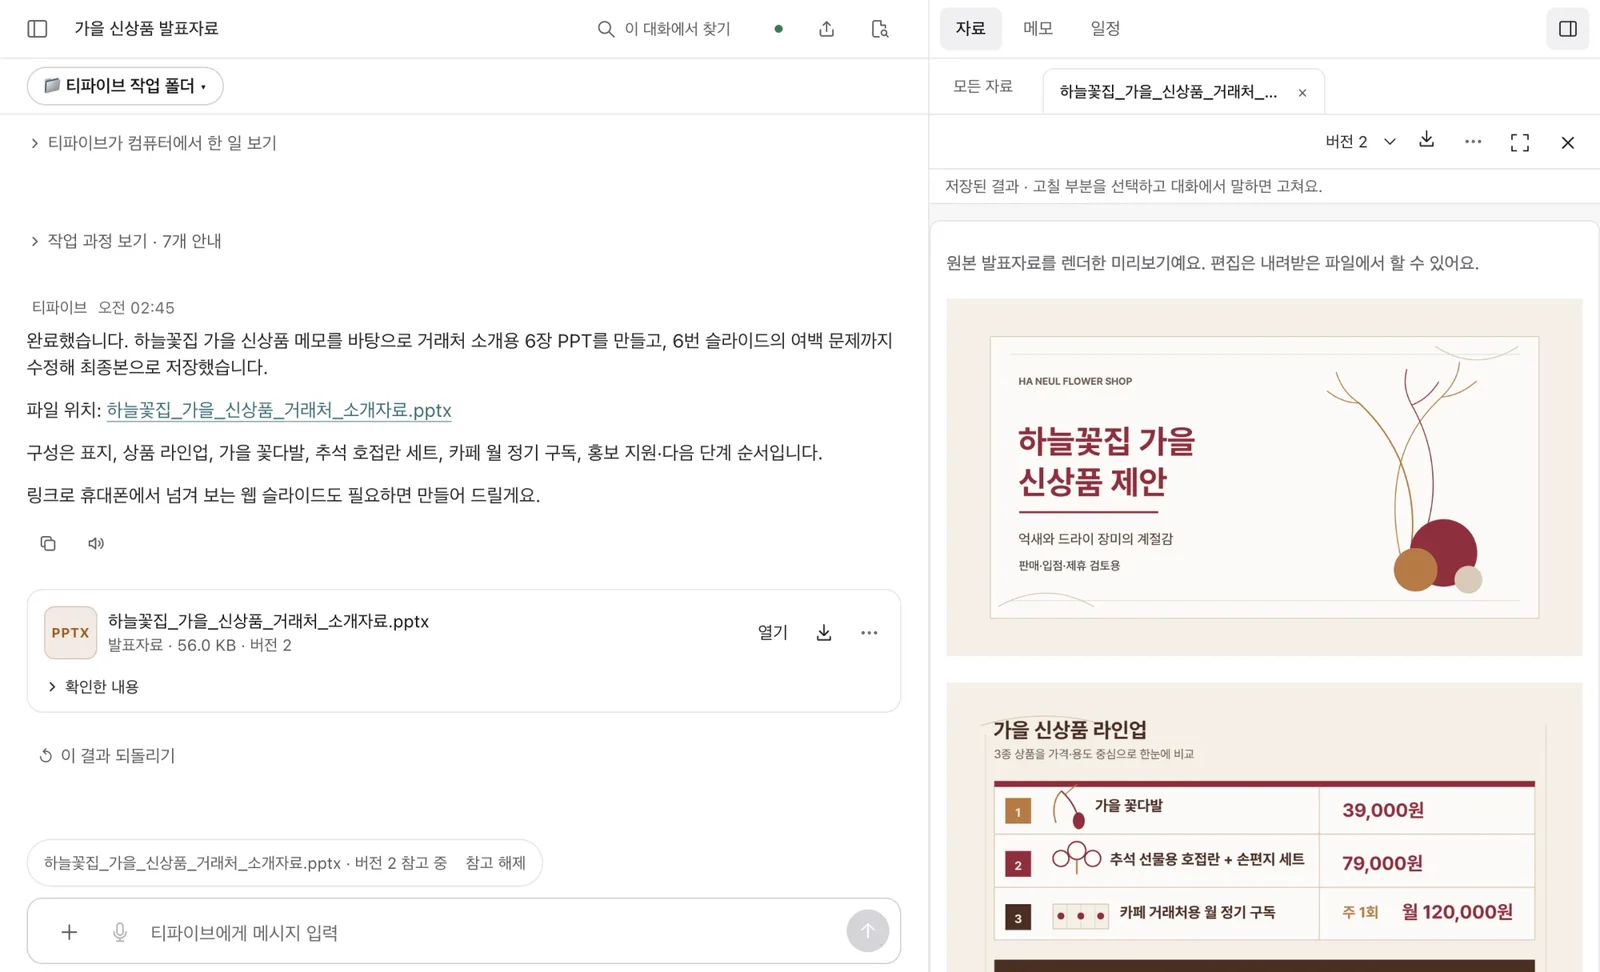Switch to the 일정 tab
Screen dimensions: 1600x972
pos(1105,29)
